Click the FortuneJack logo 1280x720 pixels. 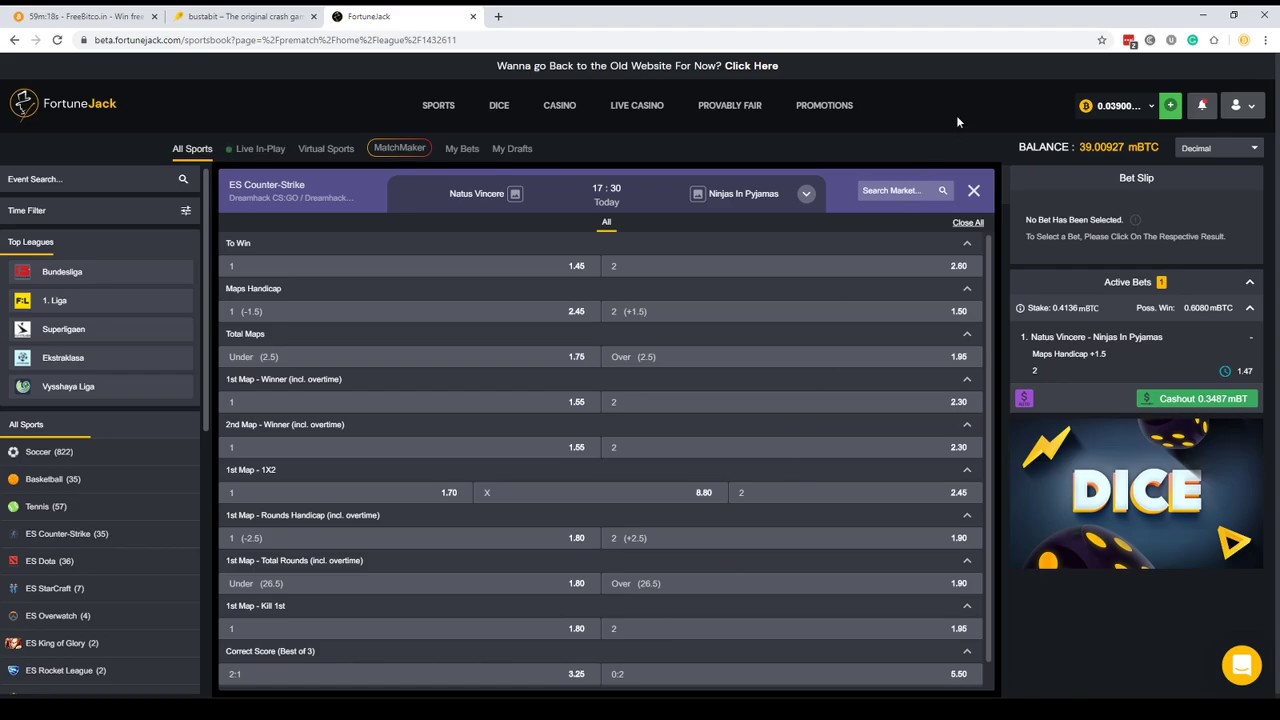pyautogui.click(x=64, y=103)
